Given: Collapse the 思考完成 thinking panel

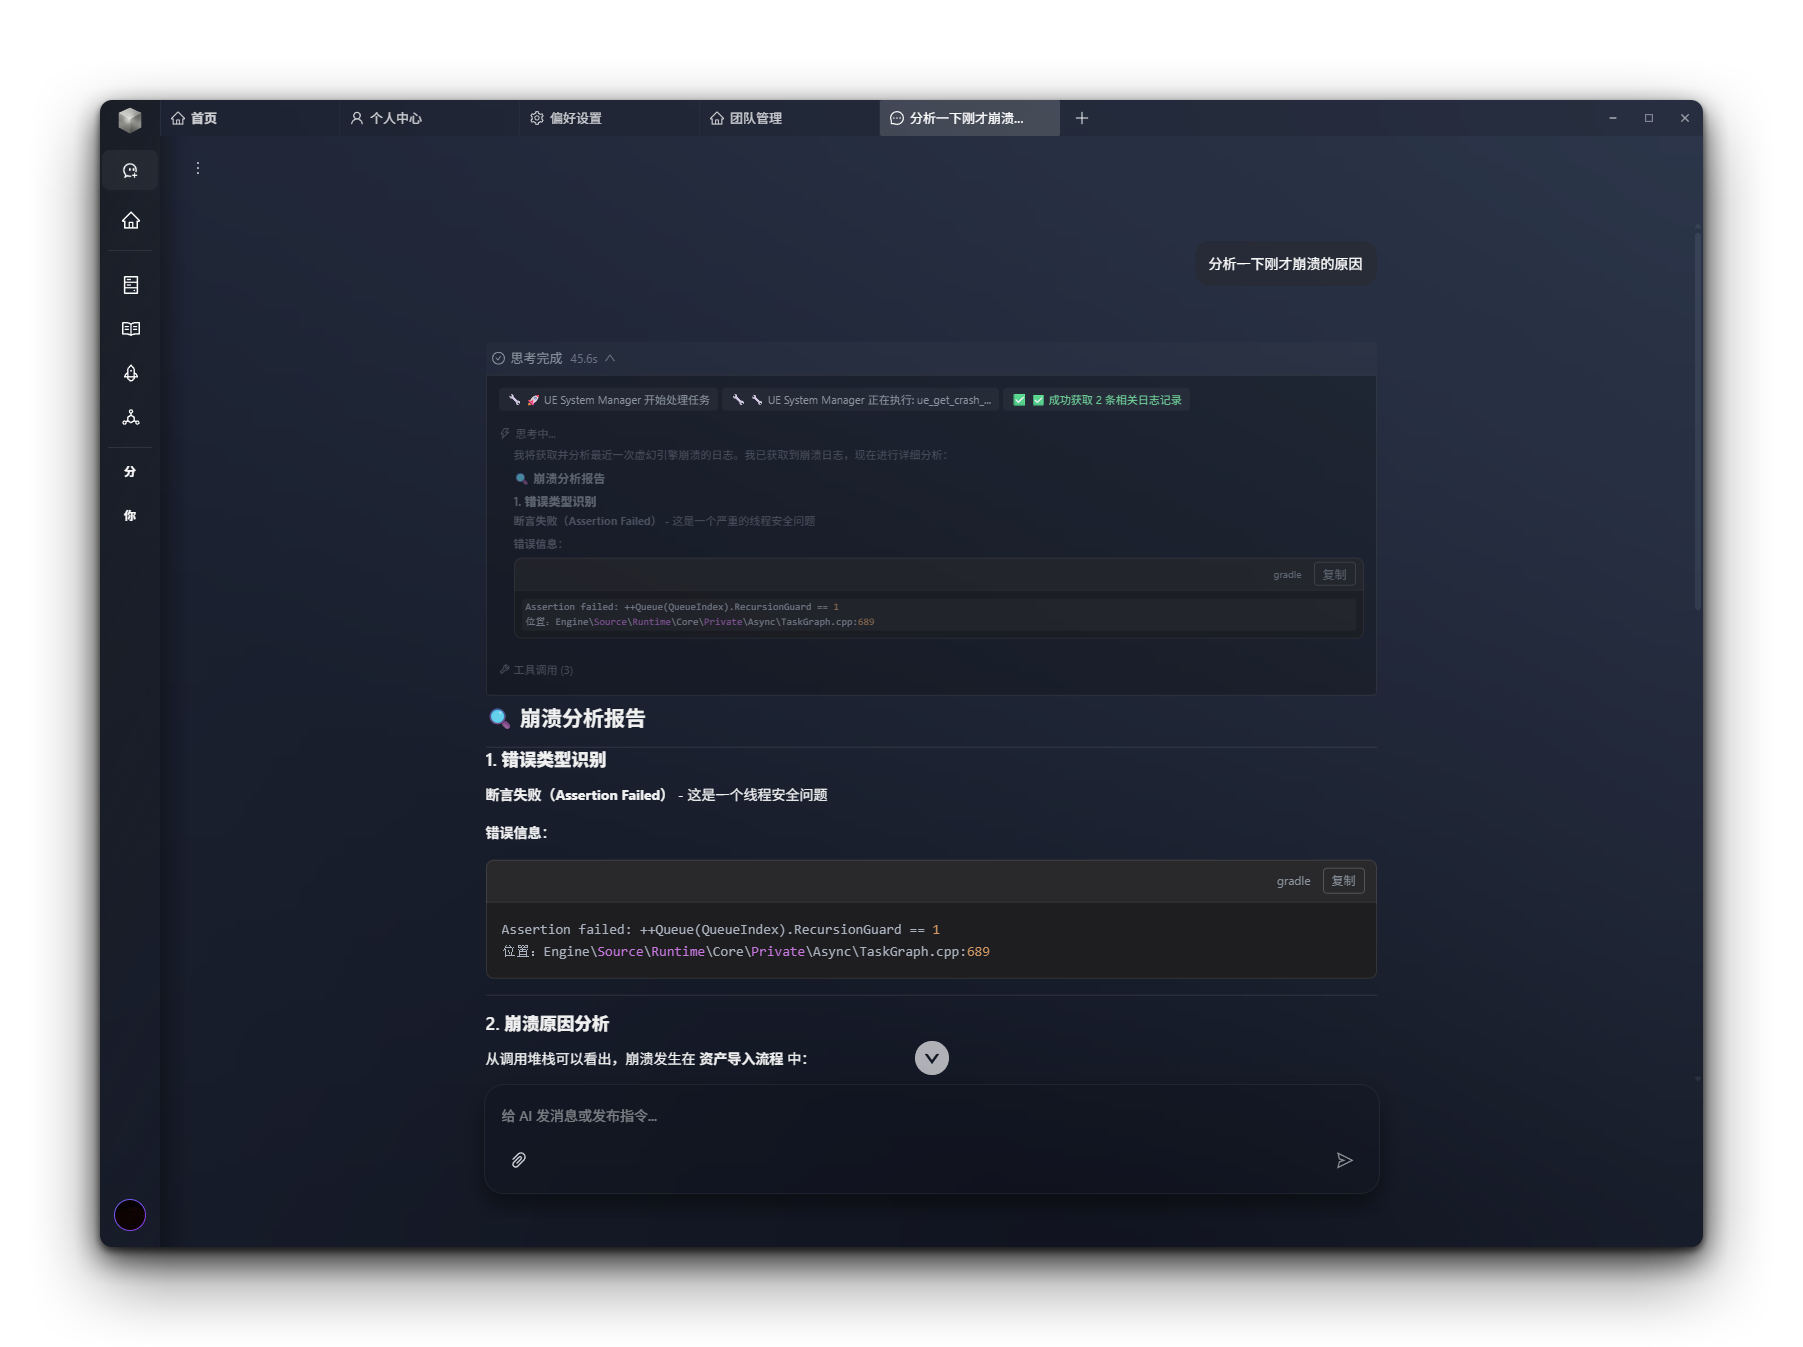Looking at the screenshot, I should 610,358.
